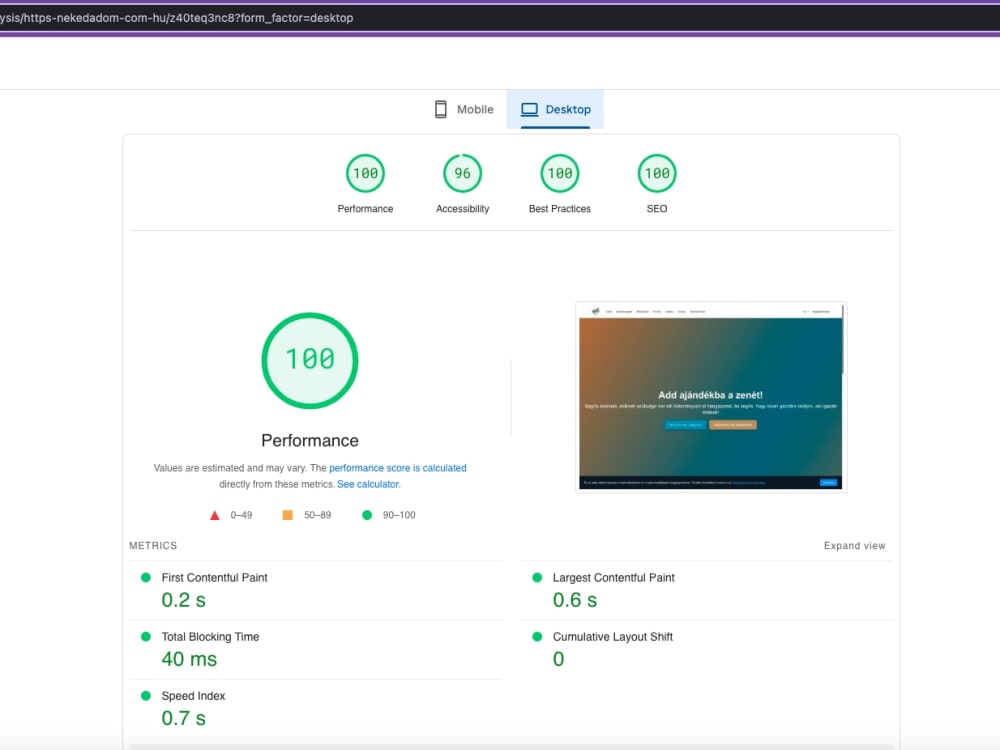Open the Performance 100 score gauge

365,173
